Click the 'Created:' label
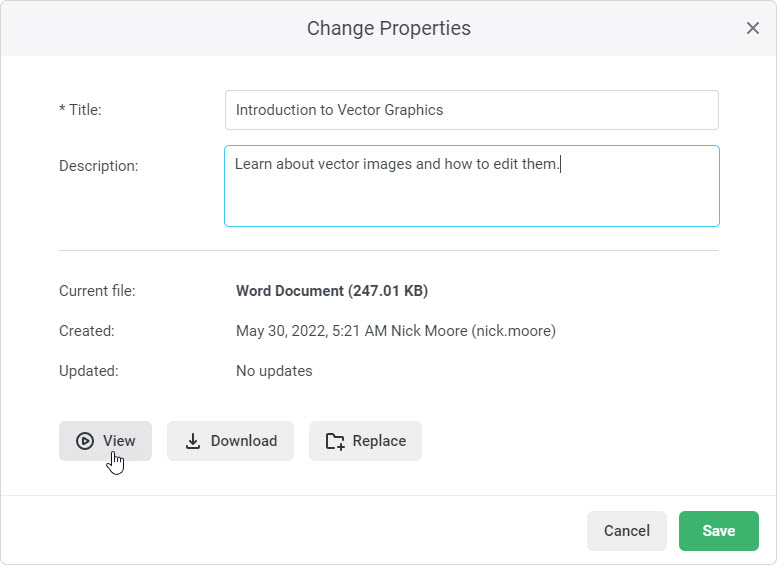This screenshot has height=565, width=777. pyautogui.click(x=87, y=331)
